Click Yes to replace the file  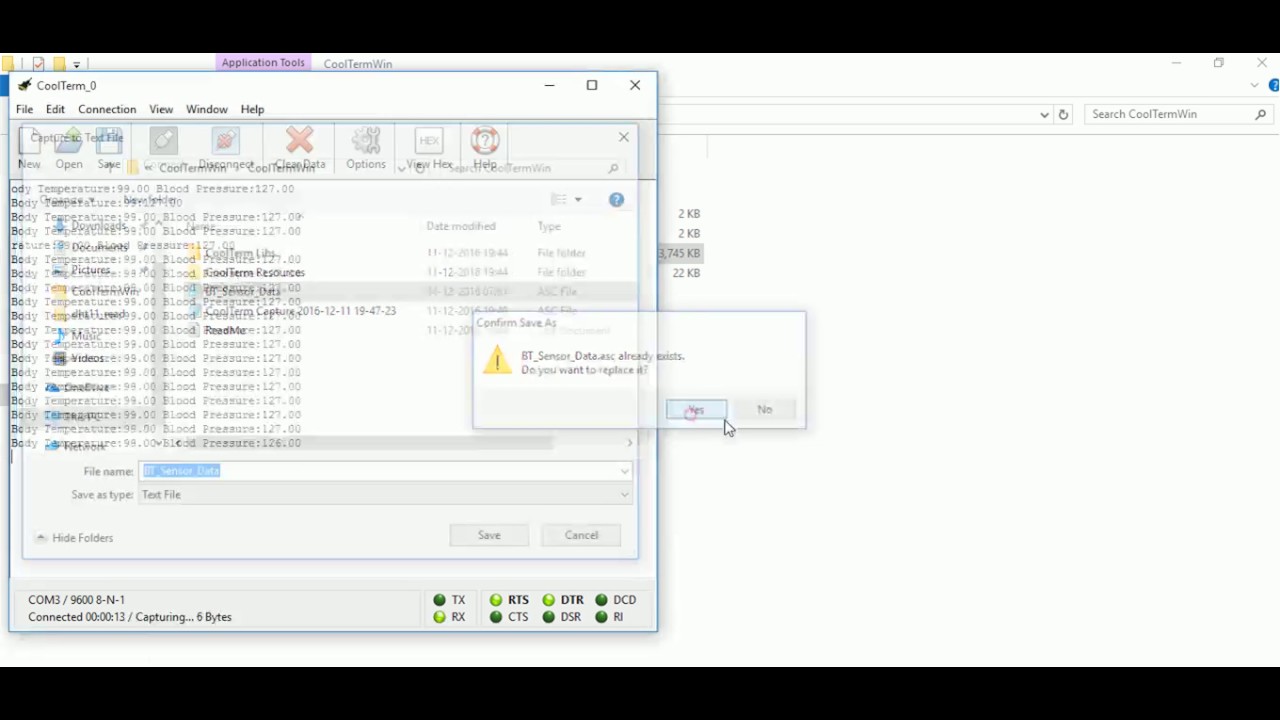[x=696, y=410]
